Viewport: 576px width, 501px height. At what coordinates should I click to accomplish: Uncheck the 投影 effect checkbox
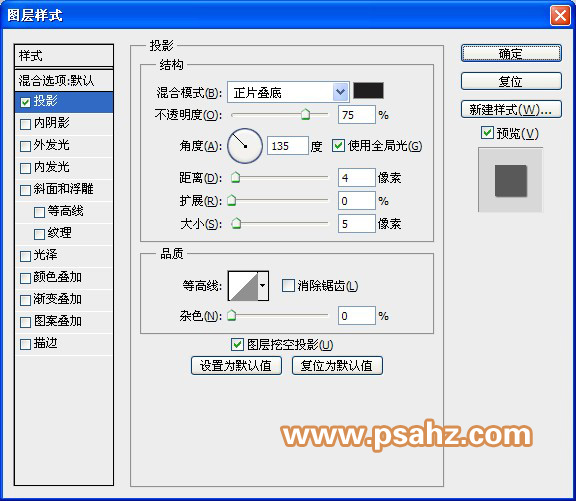[x=25, y=102]
